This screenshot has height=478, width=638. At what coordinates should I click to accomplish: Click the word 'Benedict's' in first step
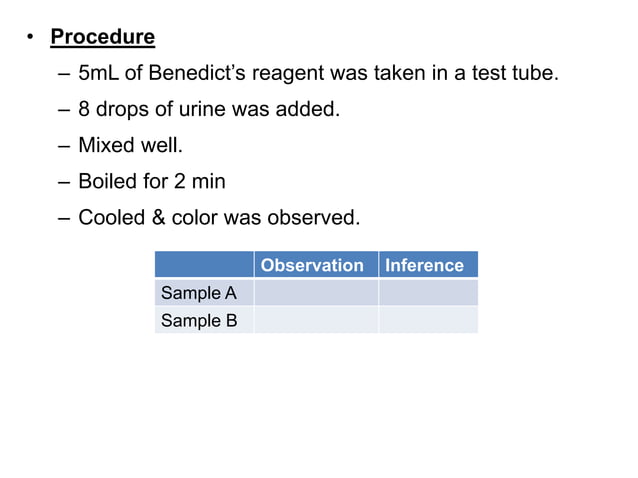click(x=197, y=73)
